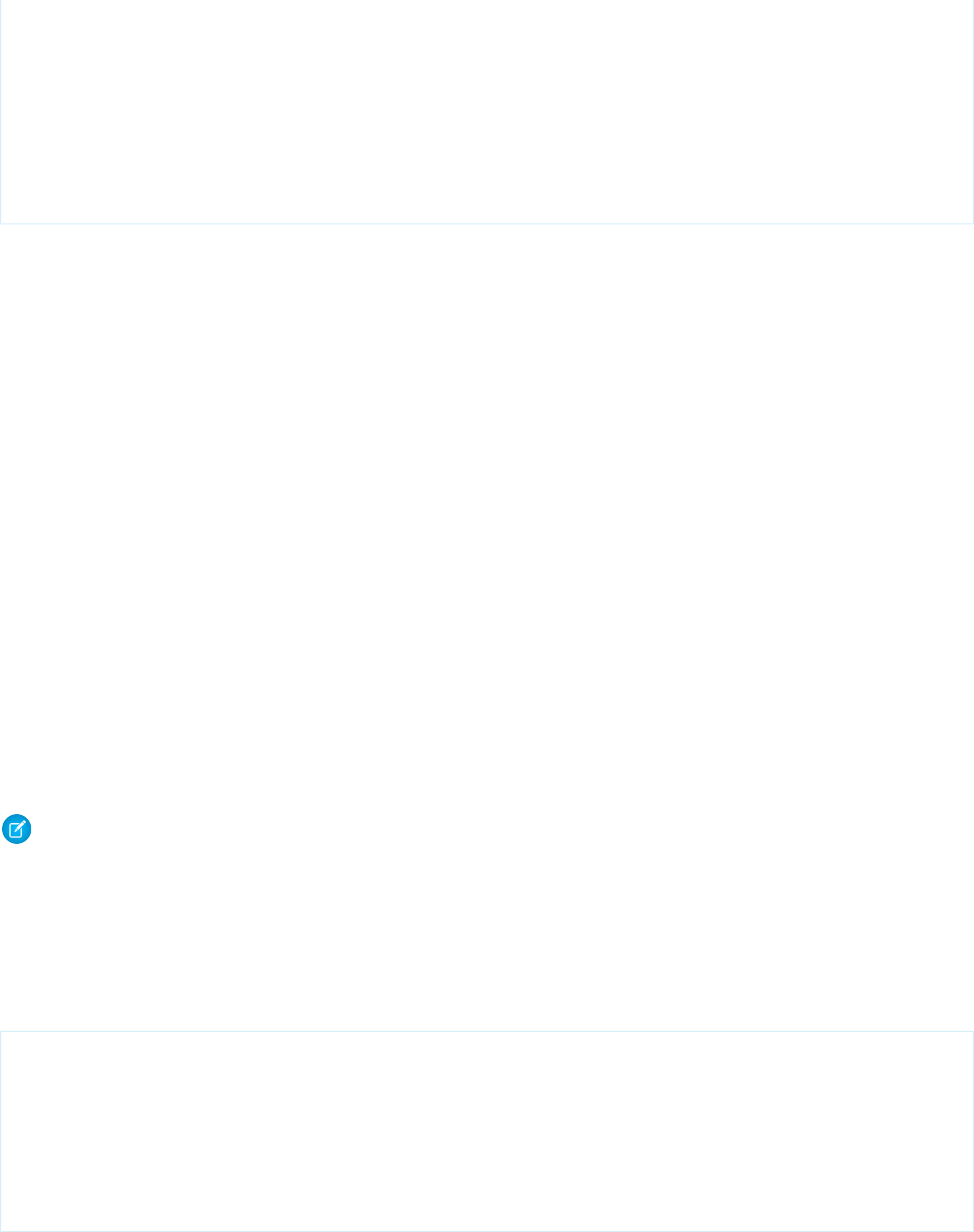Click inside the empty top bordered box
This screenshot has width=974, height=1232.
point(486,110)
